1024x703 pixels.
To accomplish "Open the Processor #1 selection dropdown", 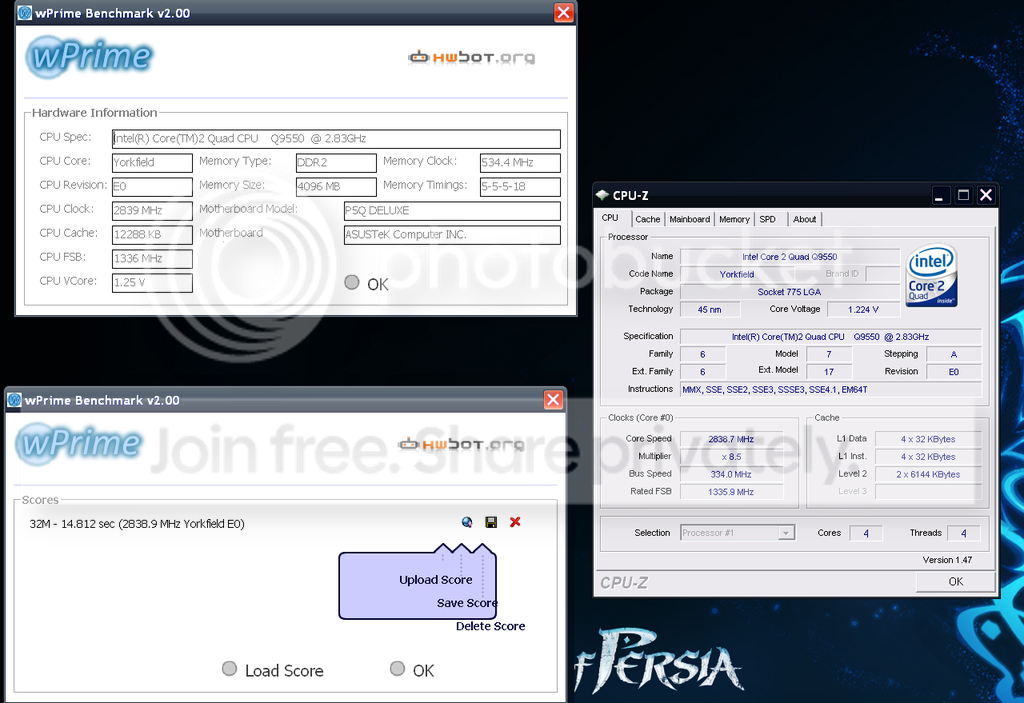I will coord(737,533).
